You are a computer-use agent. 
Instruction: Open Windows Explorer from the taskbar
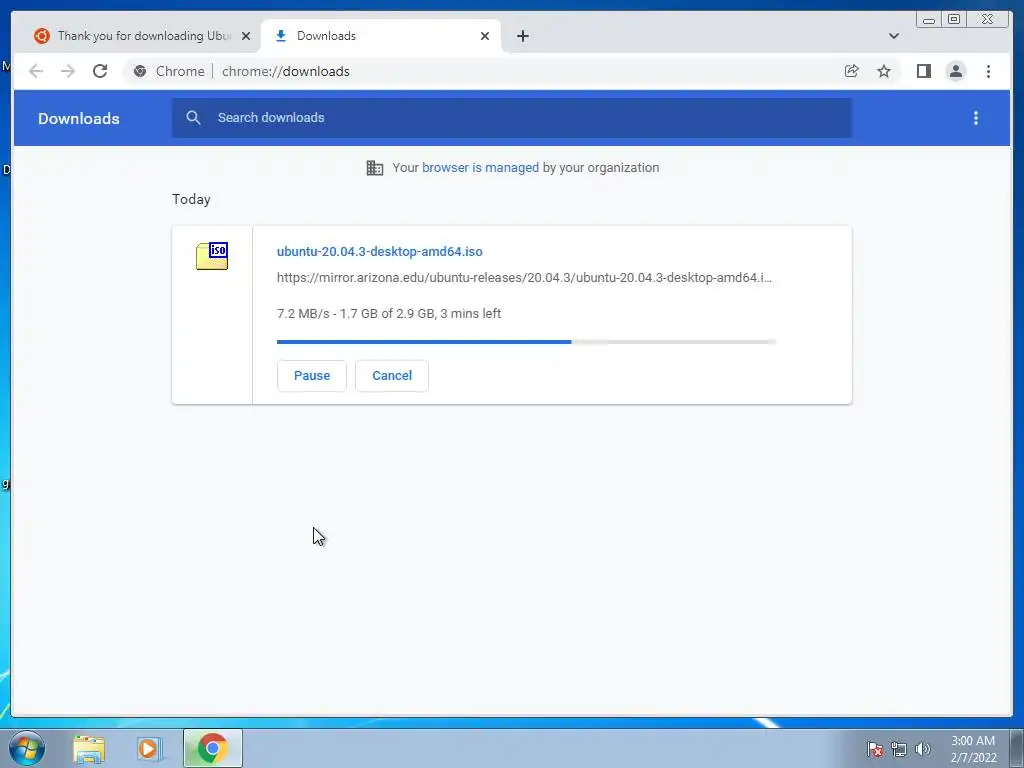[89, 749]
